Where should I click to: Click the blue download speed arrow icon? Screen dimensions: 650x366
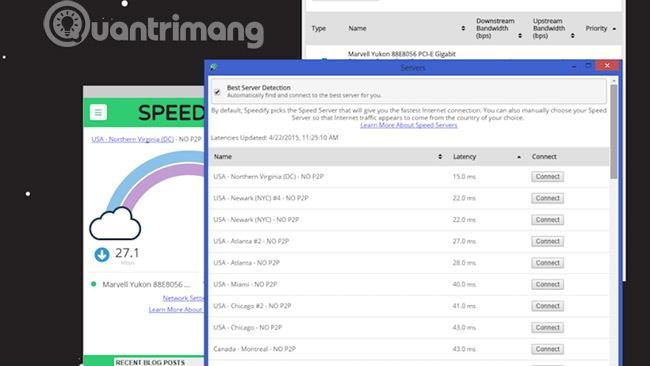[102, 255]
